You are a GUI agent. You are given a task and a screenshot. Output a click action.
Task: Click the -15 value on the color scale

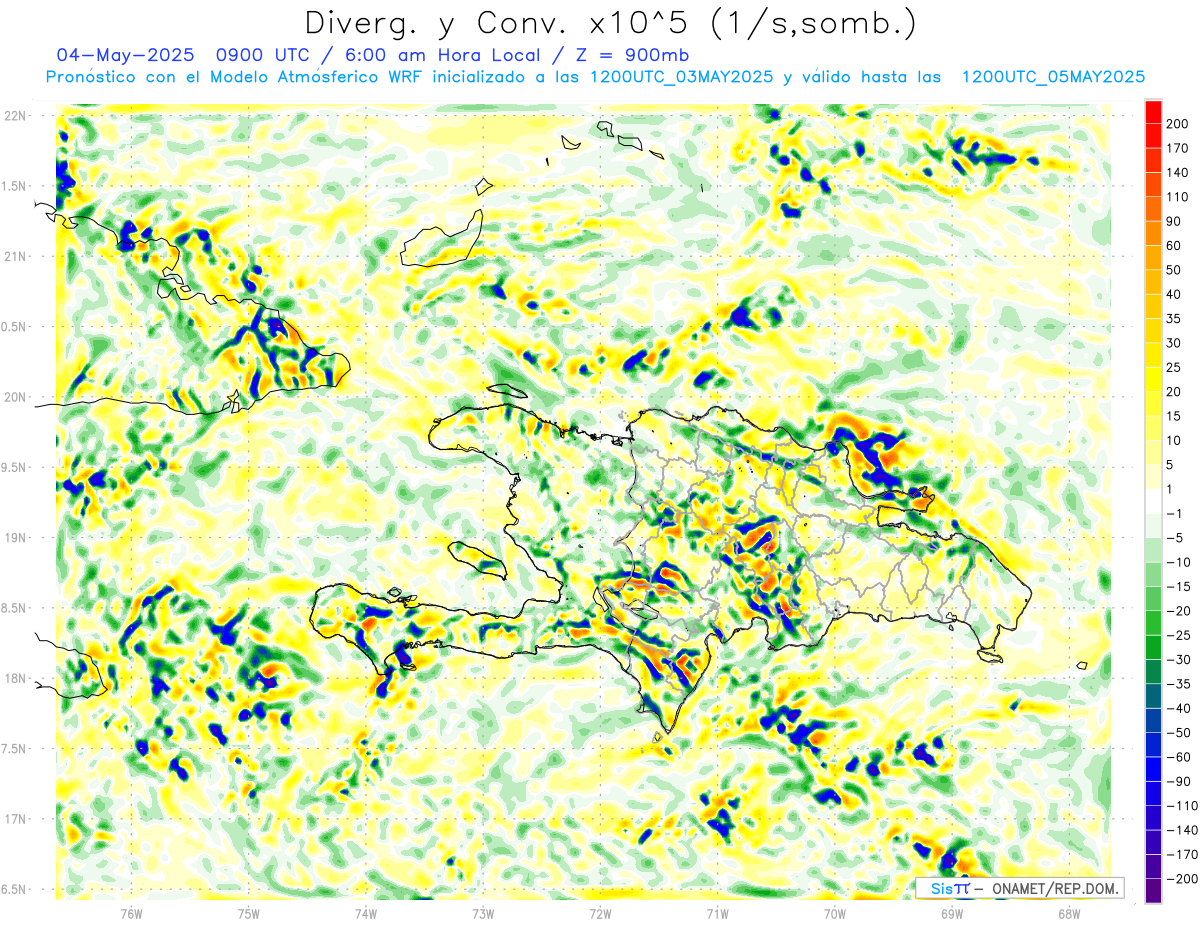pyautogui.click(x=1179, y=586)
